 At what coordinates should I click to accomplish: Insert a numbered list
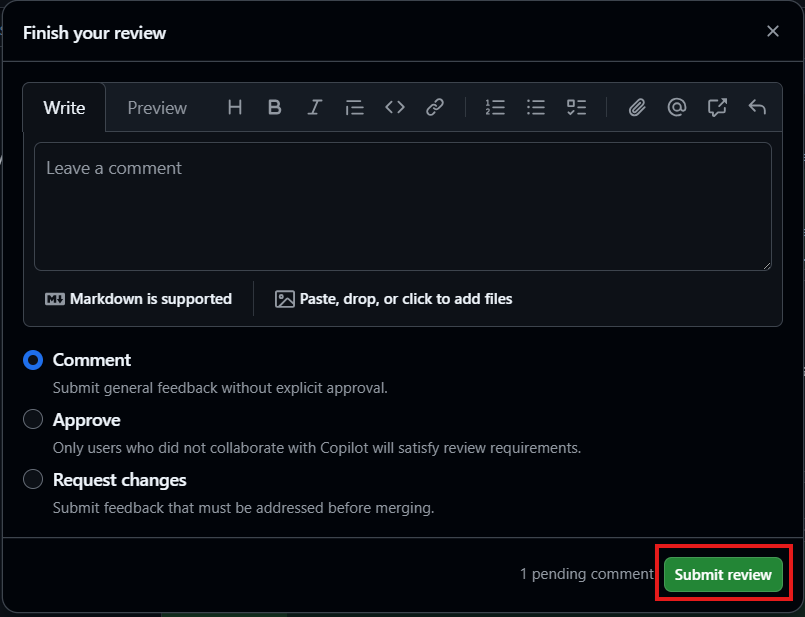tap(495, 108)
